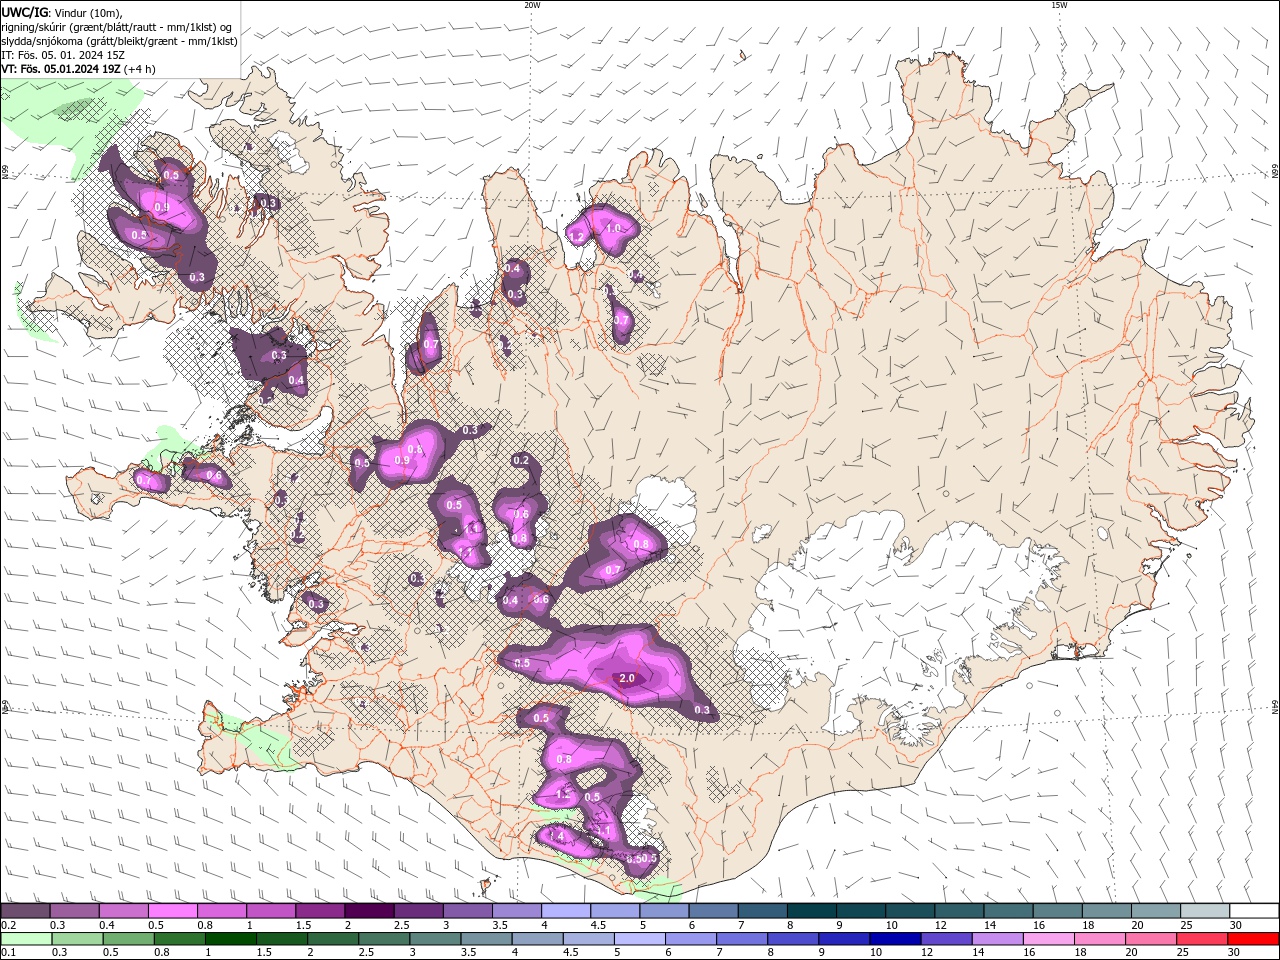Viewport: 1280px width, 960px height.
Task: Click the darkest green rain swatch at 1
Action: pyautogui.click(x=230, y=939)
